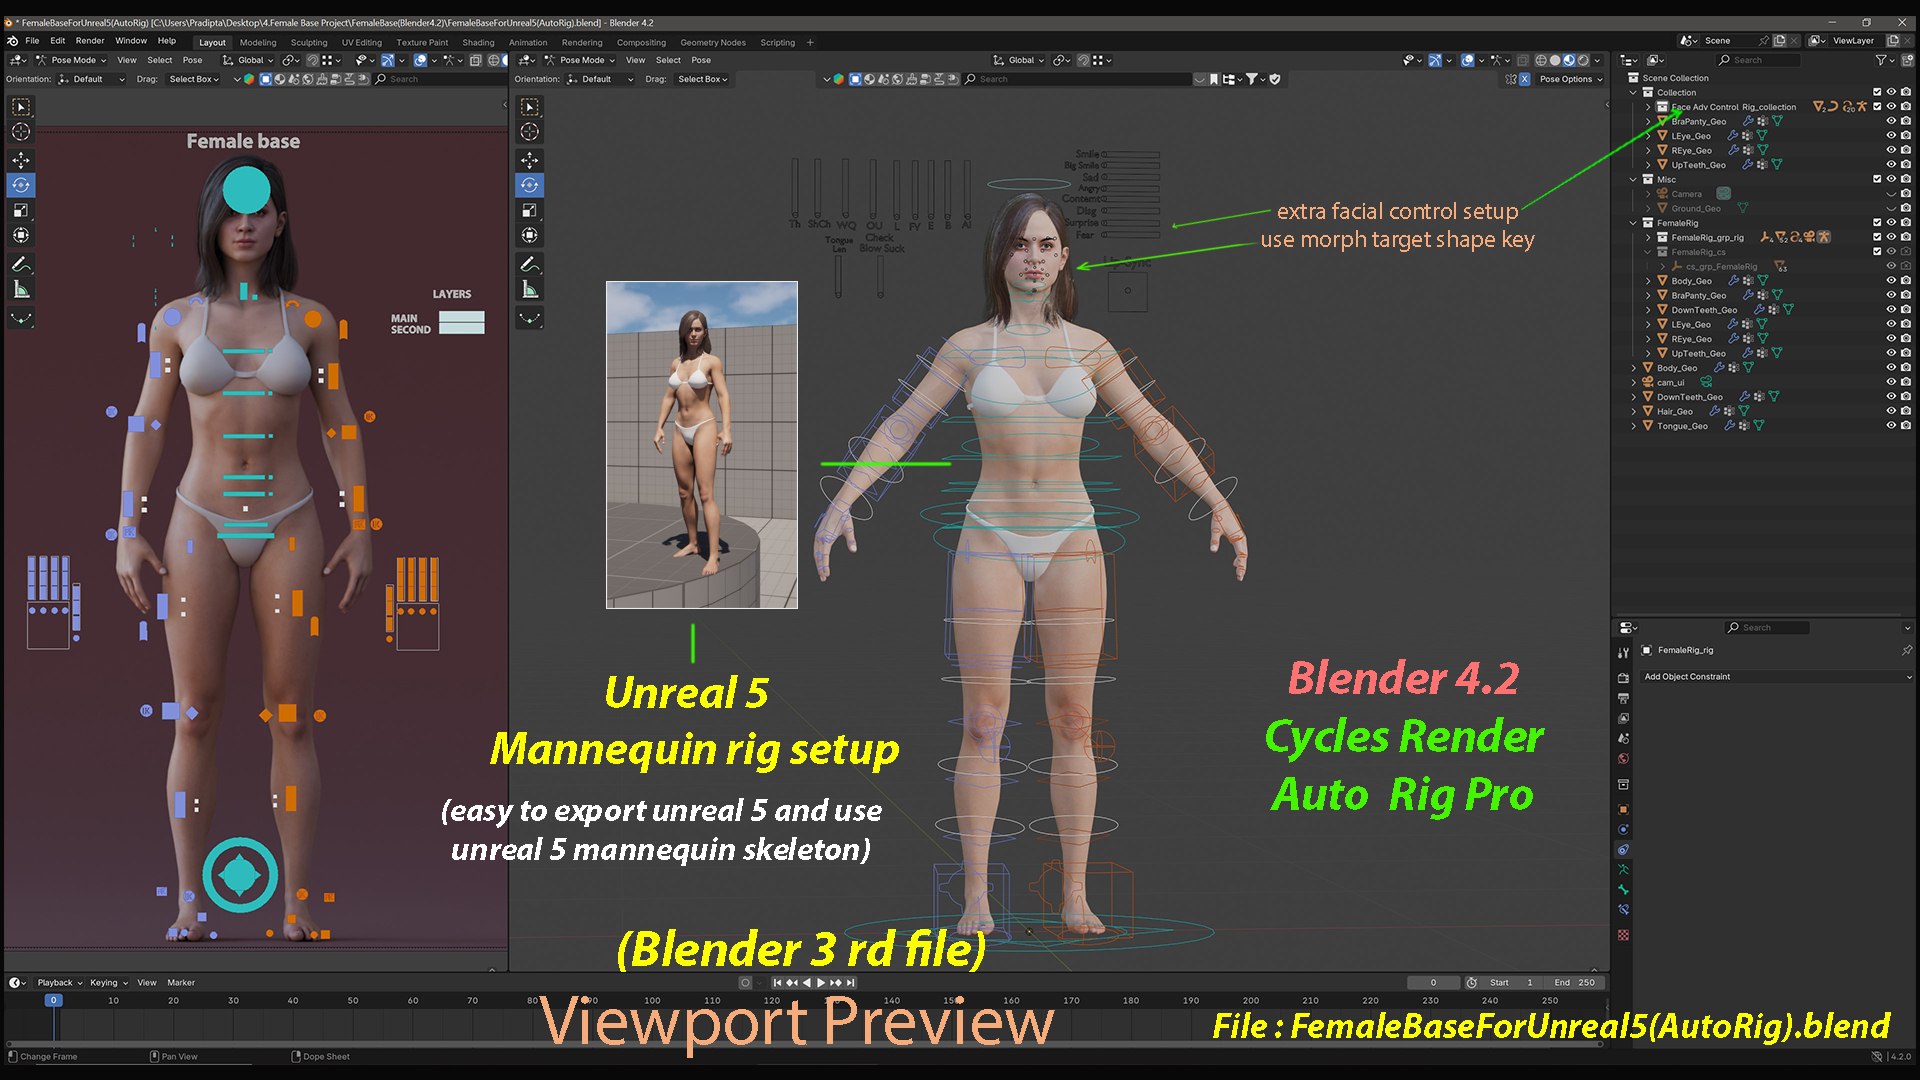The height and width of the screenshot is (1080, 1920).
Task: Select the Rotate tool in center viewport
Action: 530,185
